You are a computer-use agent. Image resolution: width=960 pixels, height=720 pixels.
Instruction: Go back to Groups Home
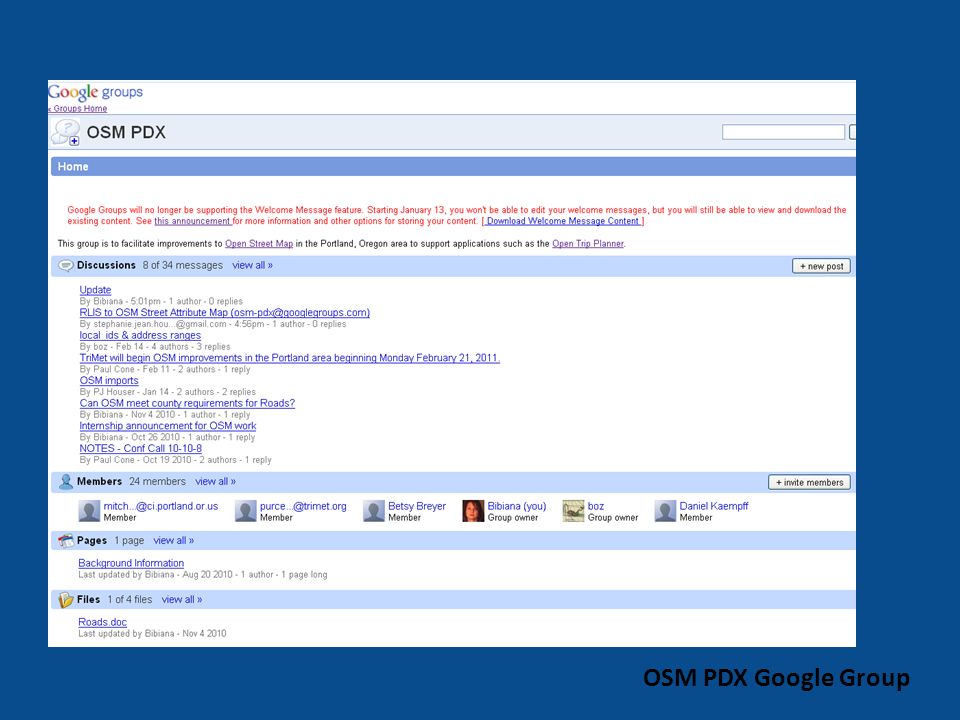tap(78, 108)
